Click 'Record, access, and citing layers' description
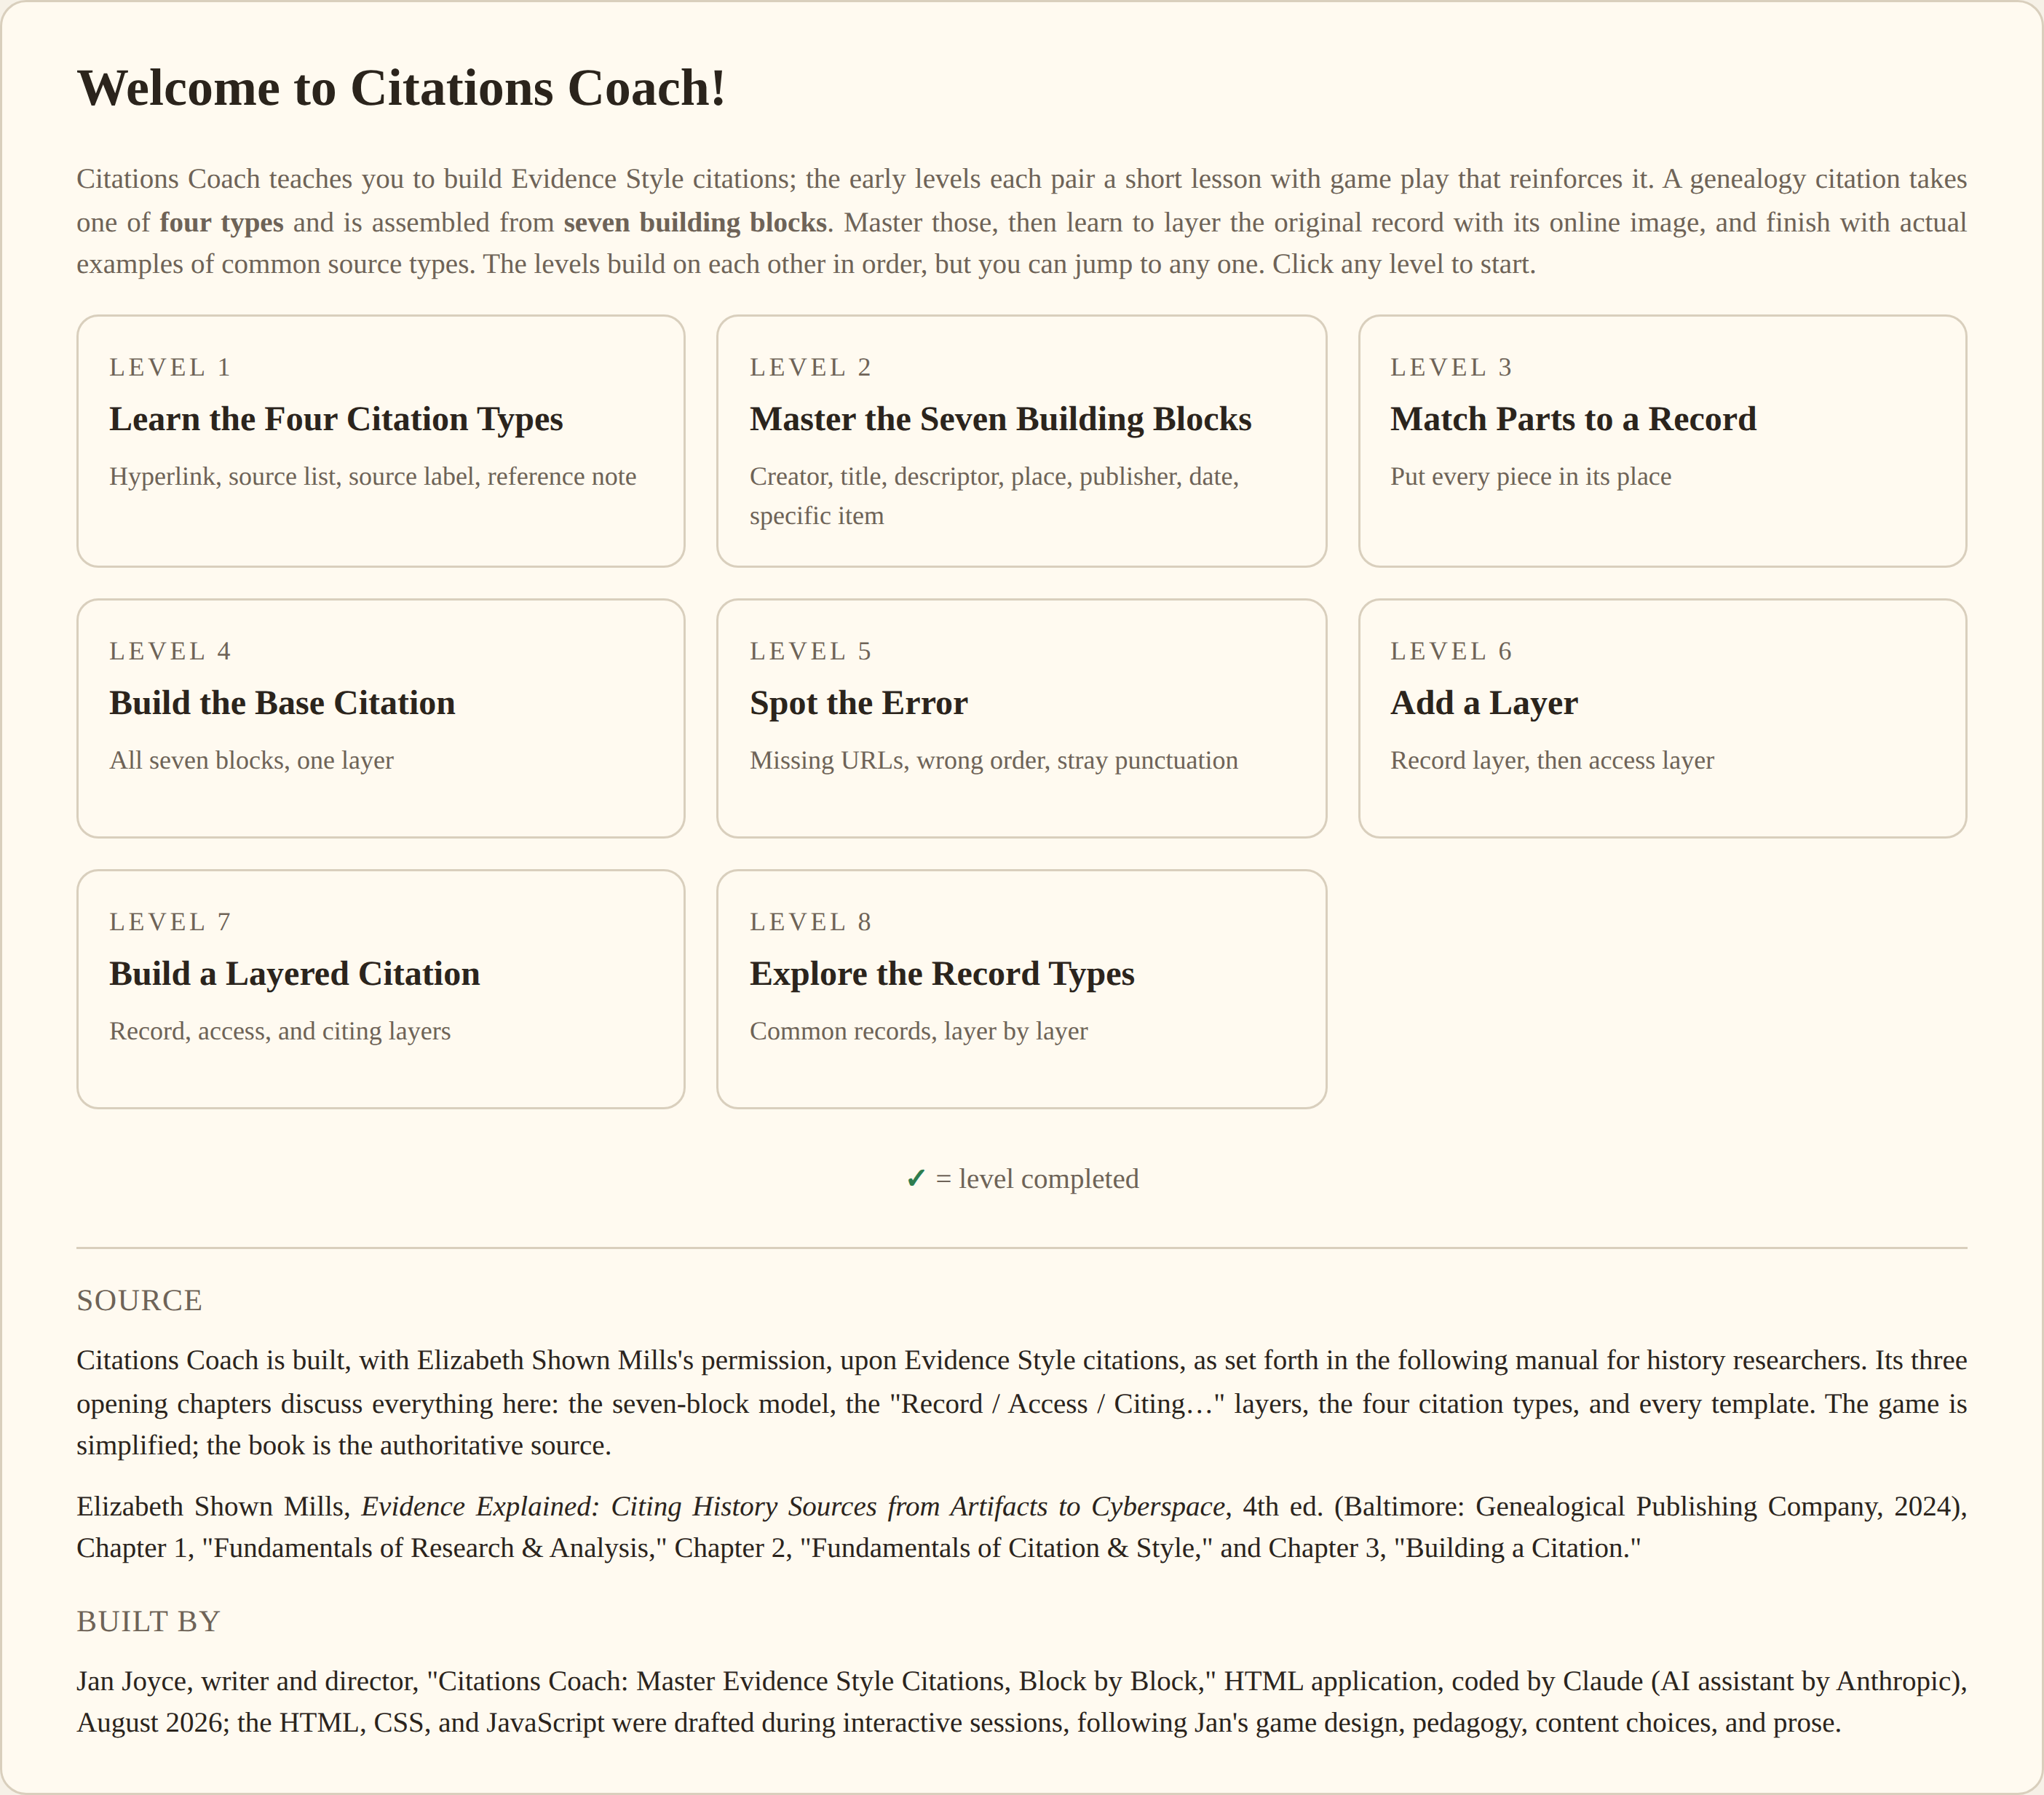Image resolution: width=2044 pixels, height=1795 pixels. [280, 1031]
